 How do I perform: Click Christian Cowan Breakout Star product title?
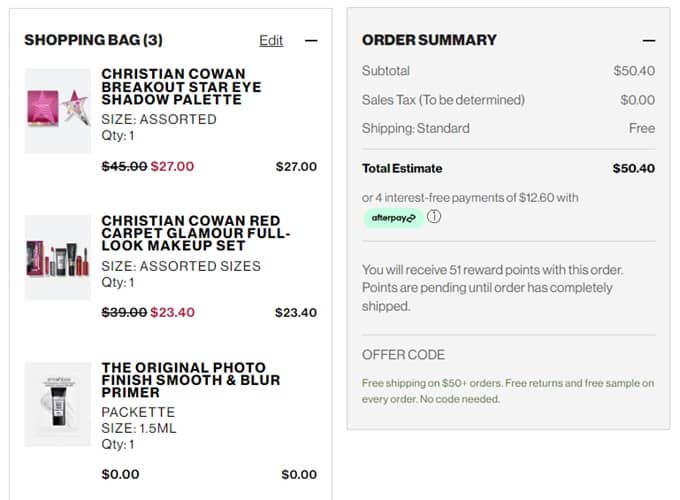coord(181,87)
